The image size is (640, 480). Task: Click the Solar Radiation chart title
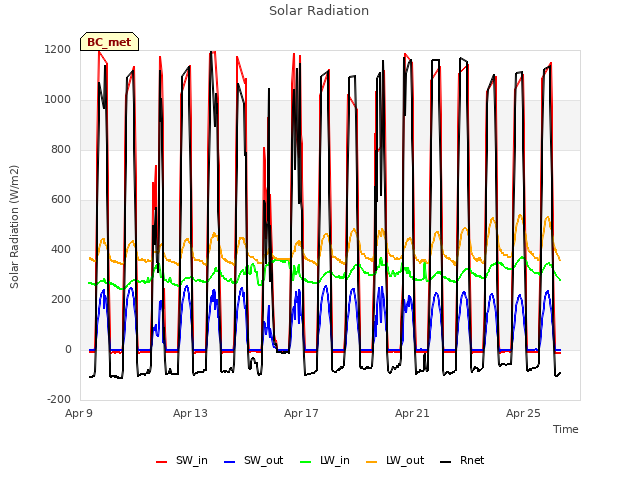(319, 11)
